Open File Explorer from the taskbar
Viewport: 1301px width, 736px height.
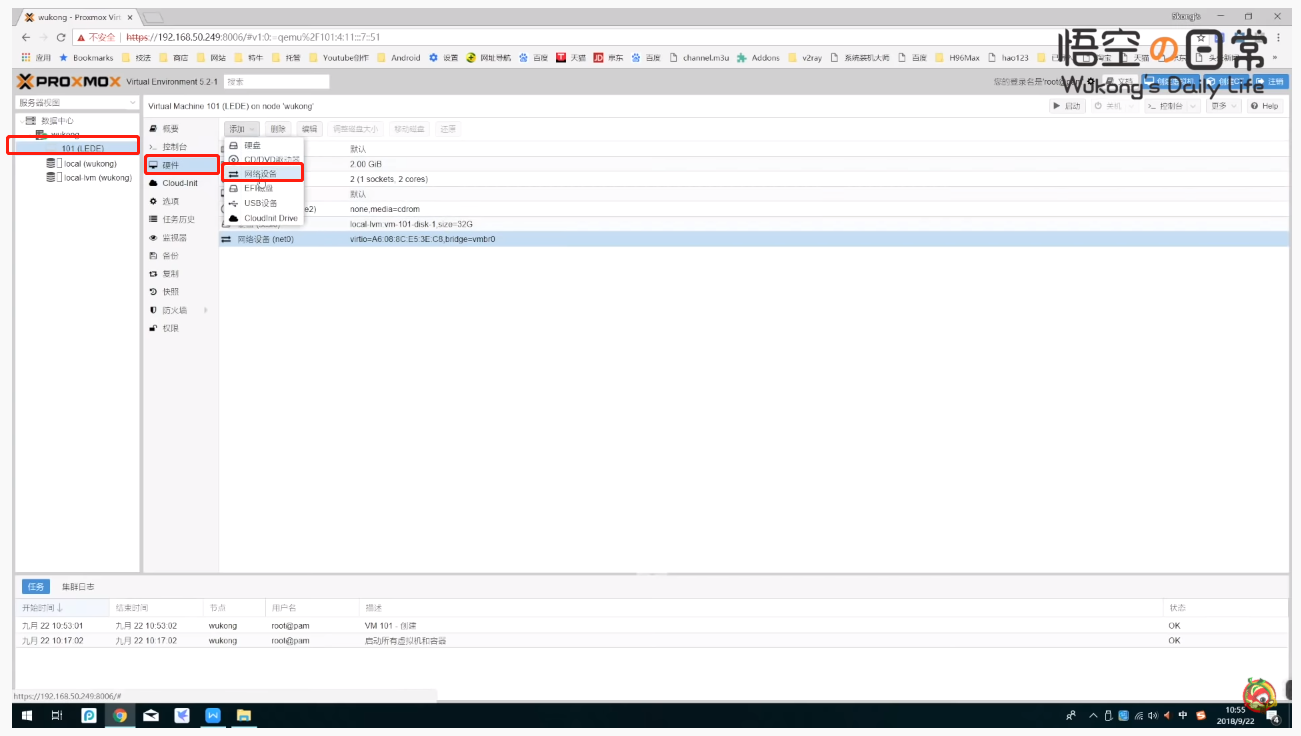[x=243, y=715]
